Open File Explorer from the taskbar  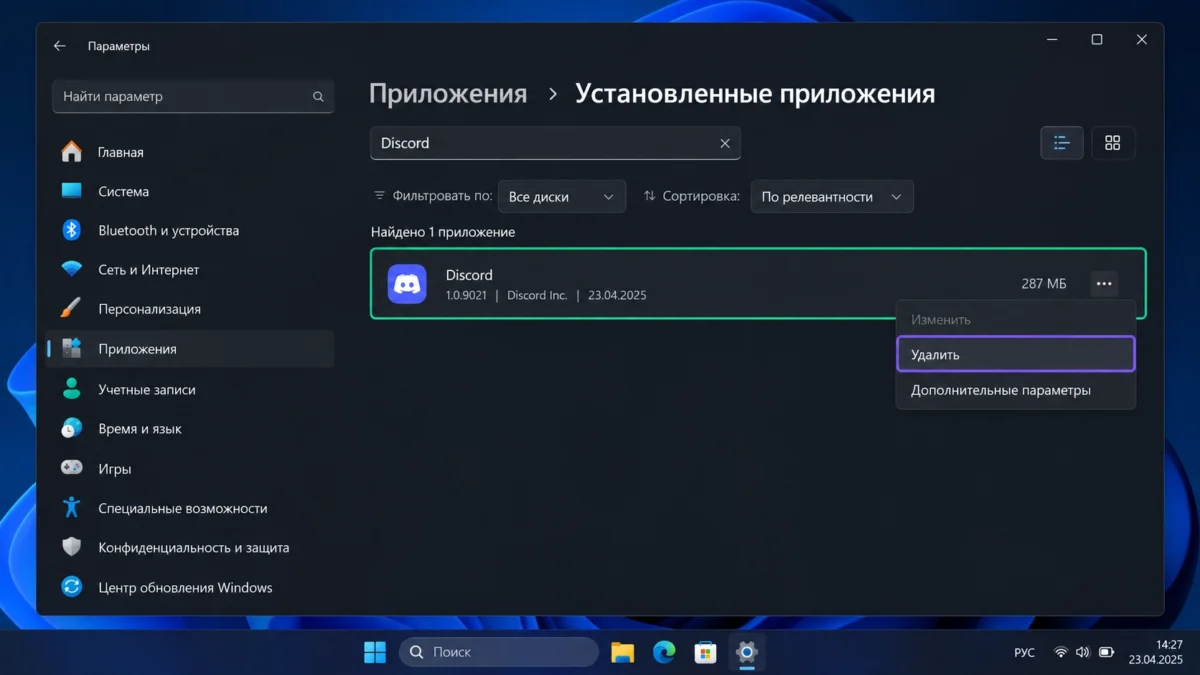click(623, 652)
